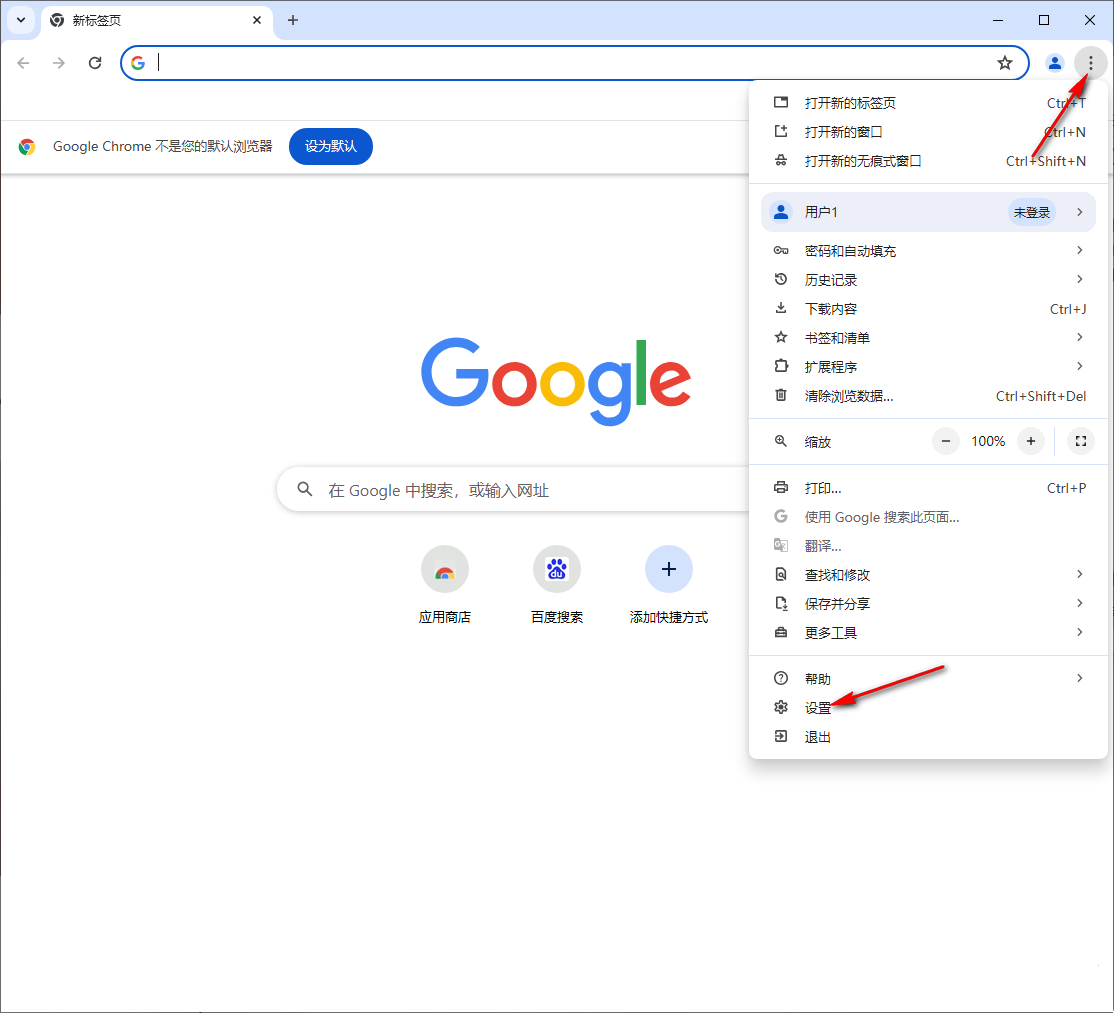The width and height of the screenshot is (1114, 1013).
Task: Open 扩展程序 menu item
Action: pyautogui.click(x=929, y=367)
